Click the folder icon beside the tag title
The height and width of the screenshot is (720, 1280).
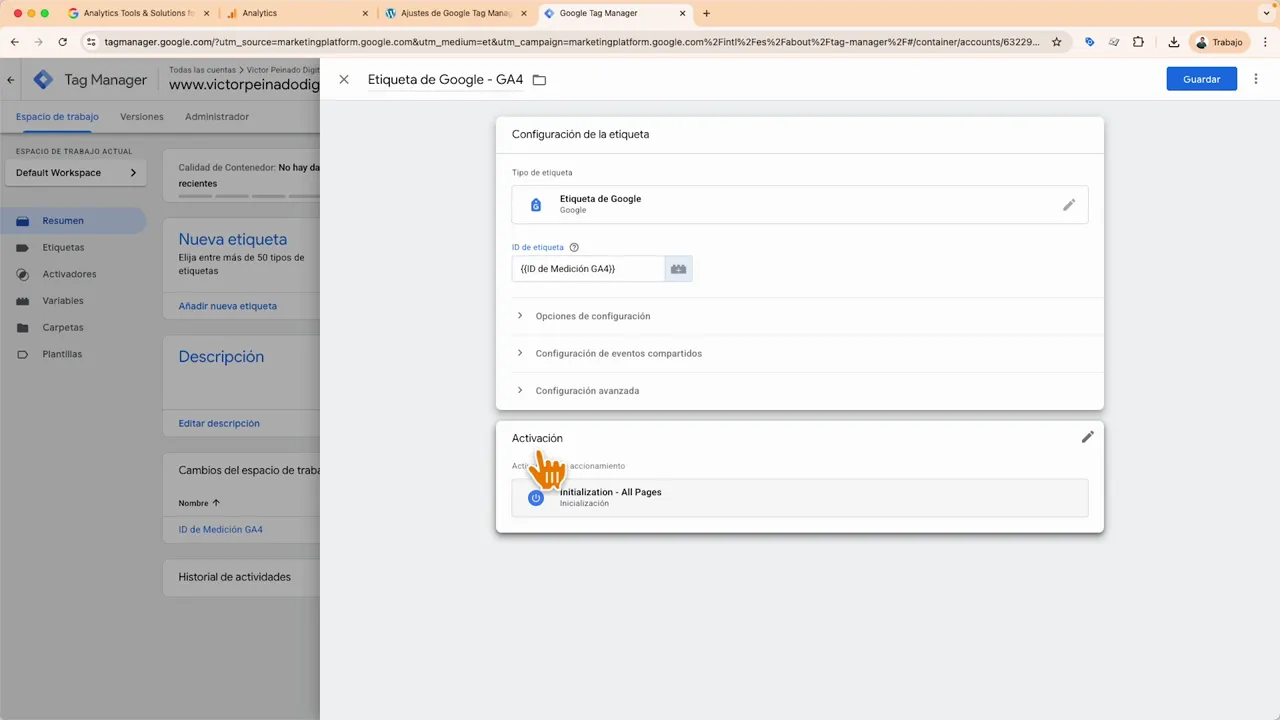[539, 79]
